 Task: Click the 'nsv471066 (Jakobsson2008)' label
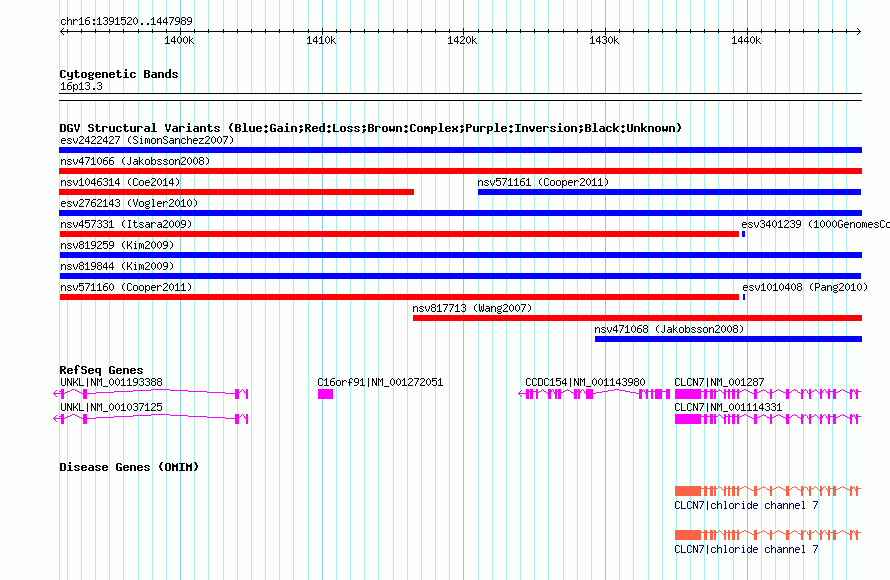pos(135,161)
